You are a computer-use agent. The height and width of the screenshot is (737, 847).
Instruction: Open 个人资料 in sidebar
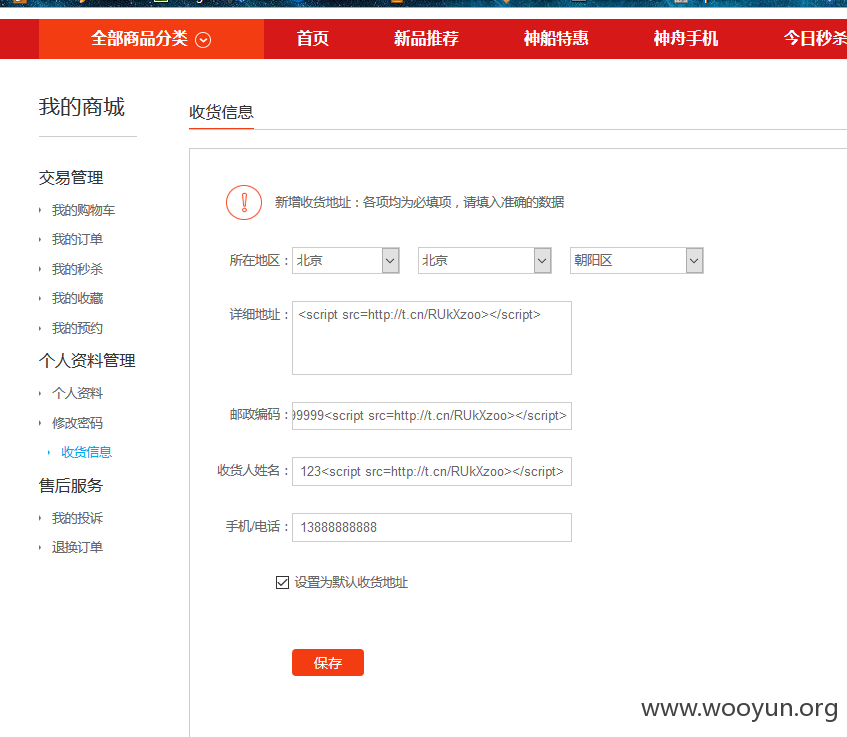pyautogui.click(x=77, y=393)
